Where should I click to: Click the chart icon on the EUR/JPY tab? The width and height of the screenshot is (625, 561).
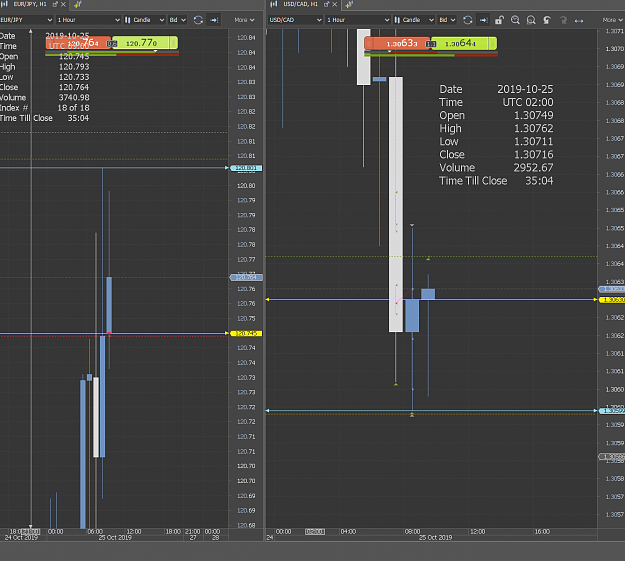4,4
